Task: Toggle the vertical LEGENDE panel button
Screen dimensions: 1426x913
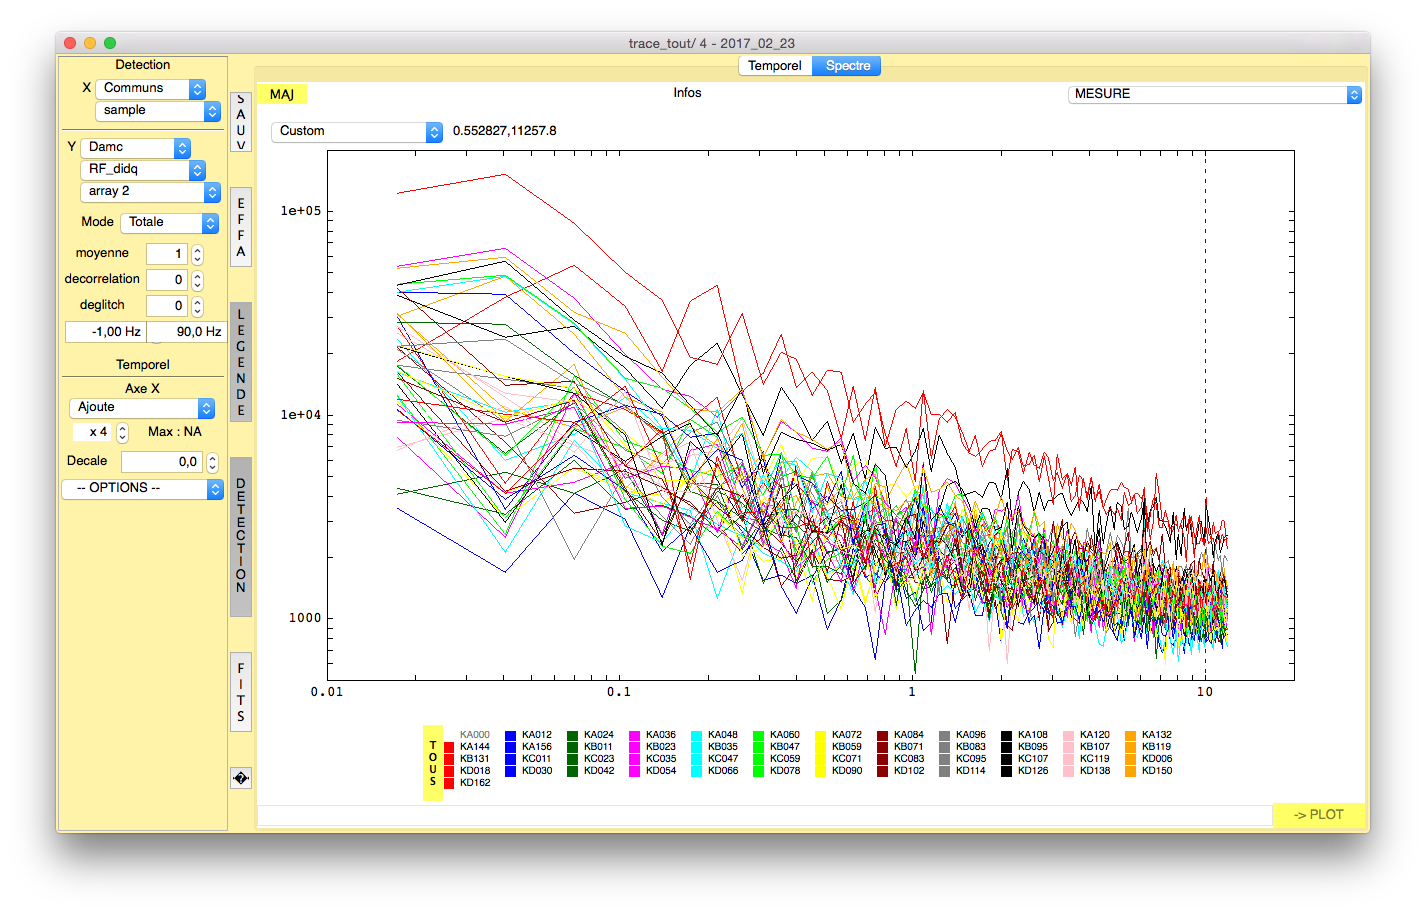Action: 240,362
